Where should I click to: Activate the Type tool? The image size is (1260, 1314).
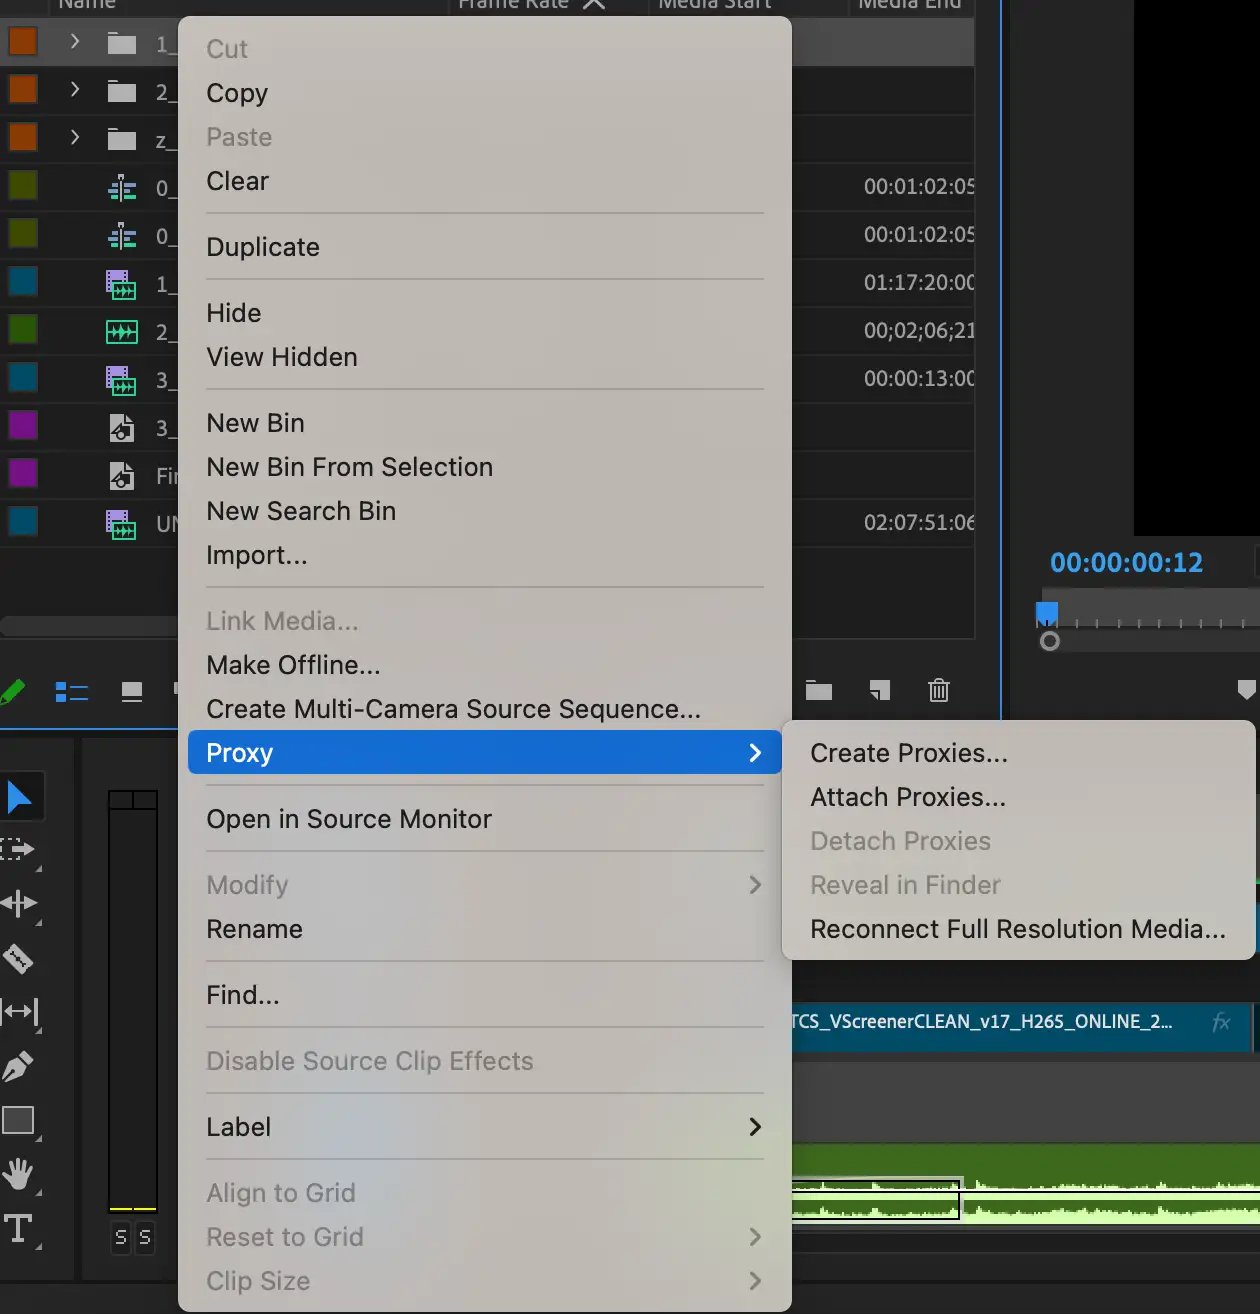click(x=20, y=1228)
